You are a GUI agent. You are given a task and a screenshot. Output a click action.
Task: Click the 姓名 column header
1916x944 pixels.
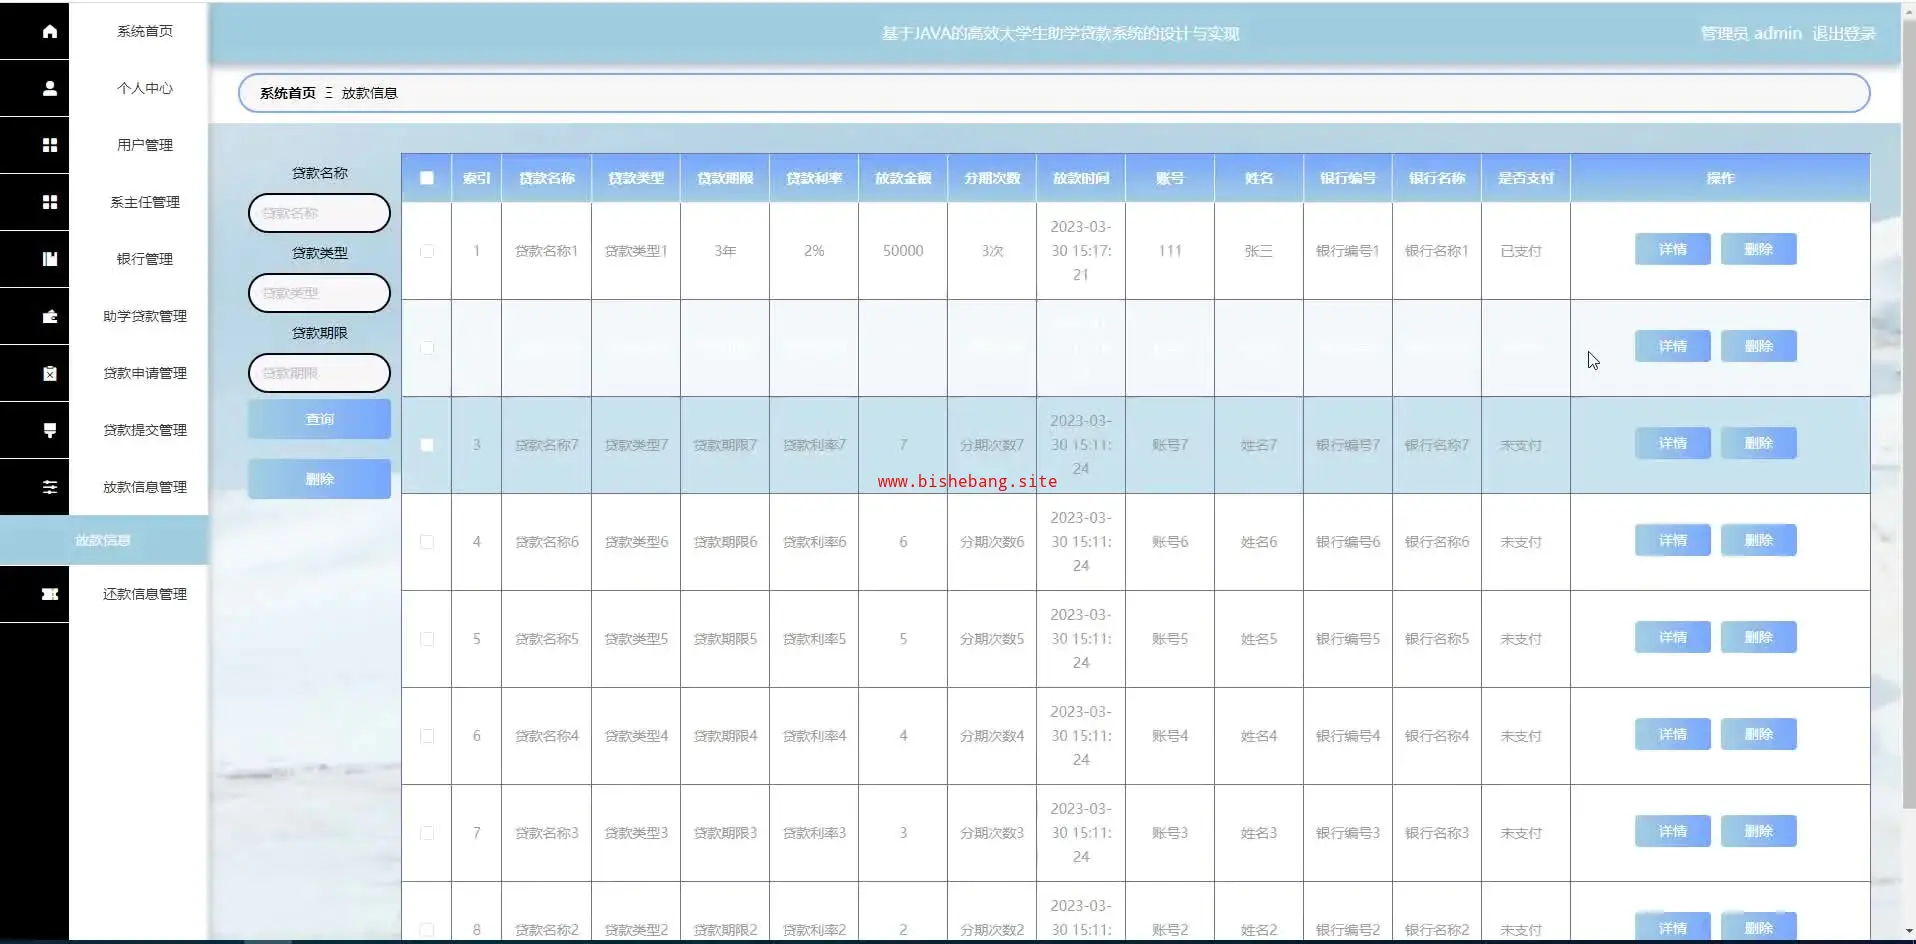coord(1259,178)
